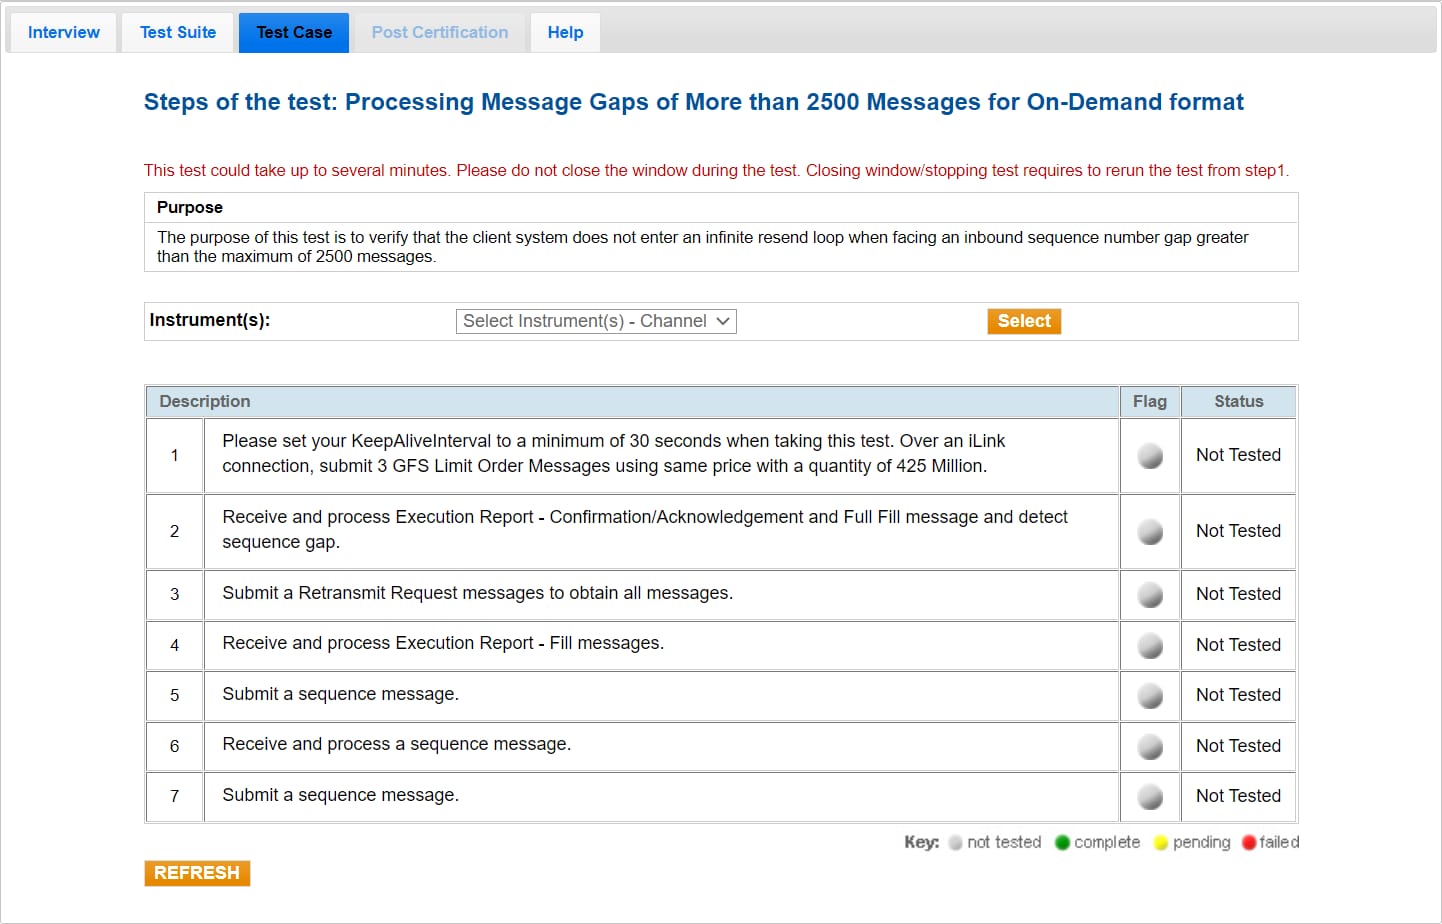Click the status flag for step 2
The image size is (1442, 924).
click(x=1150, y=532)
